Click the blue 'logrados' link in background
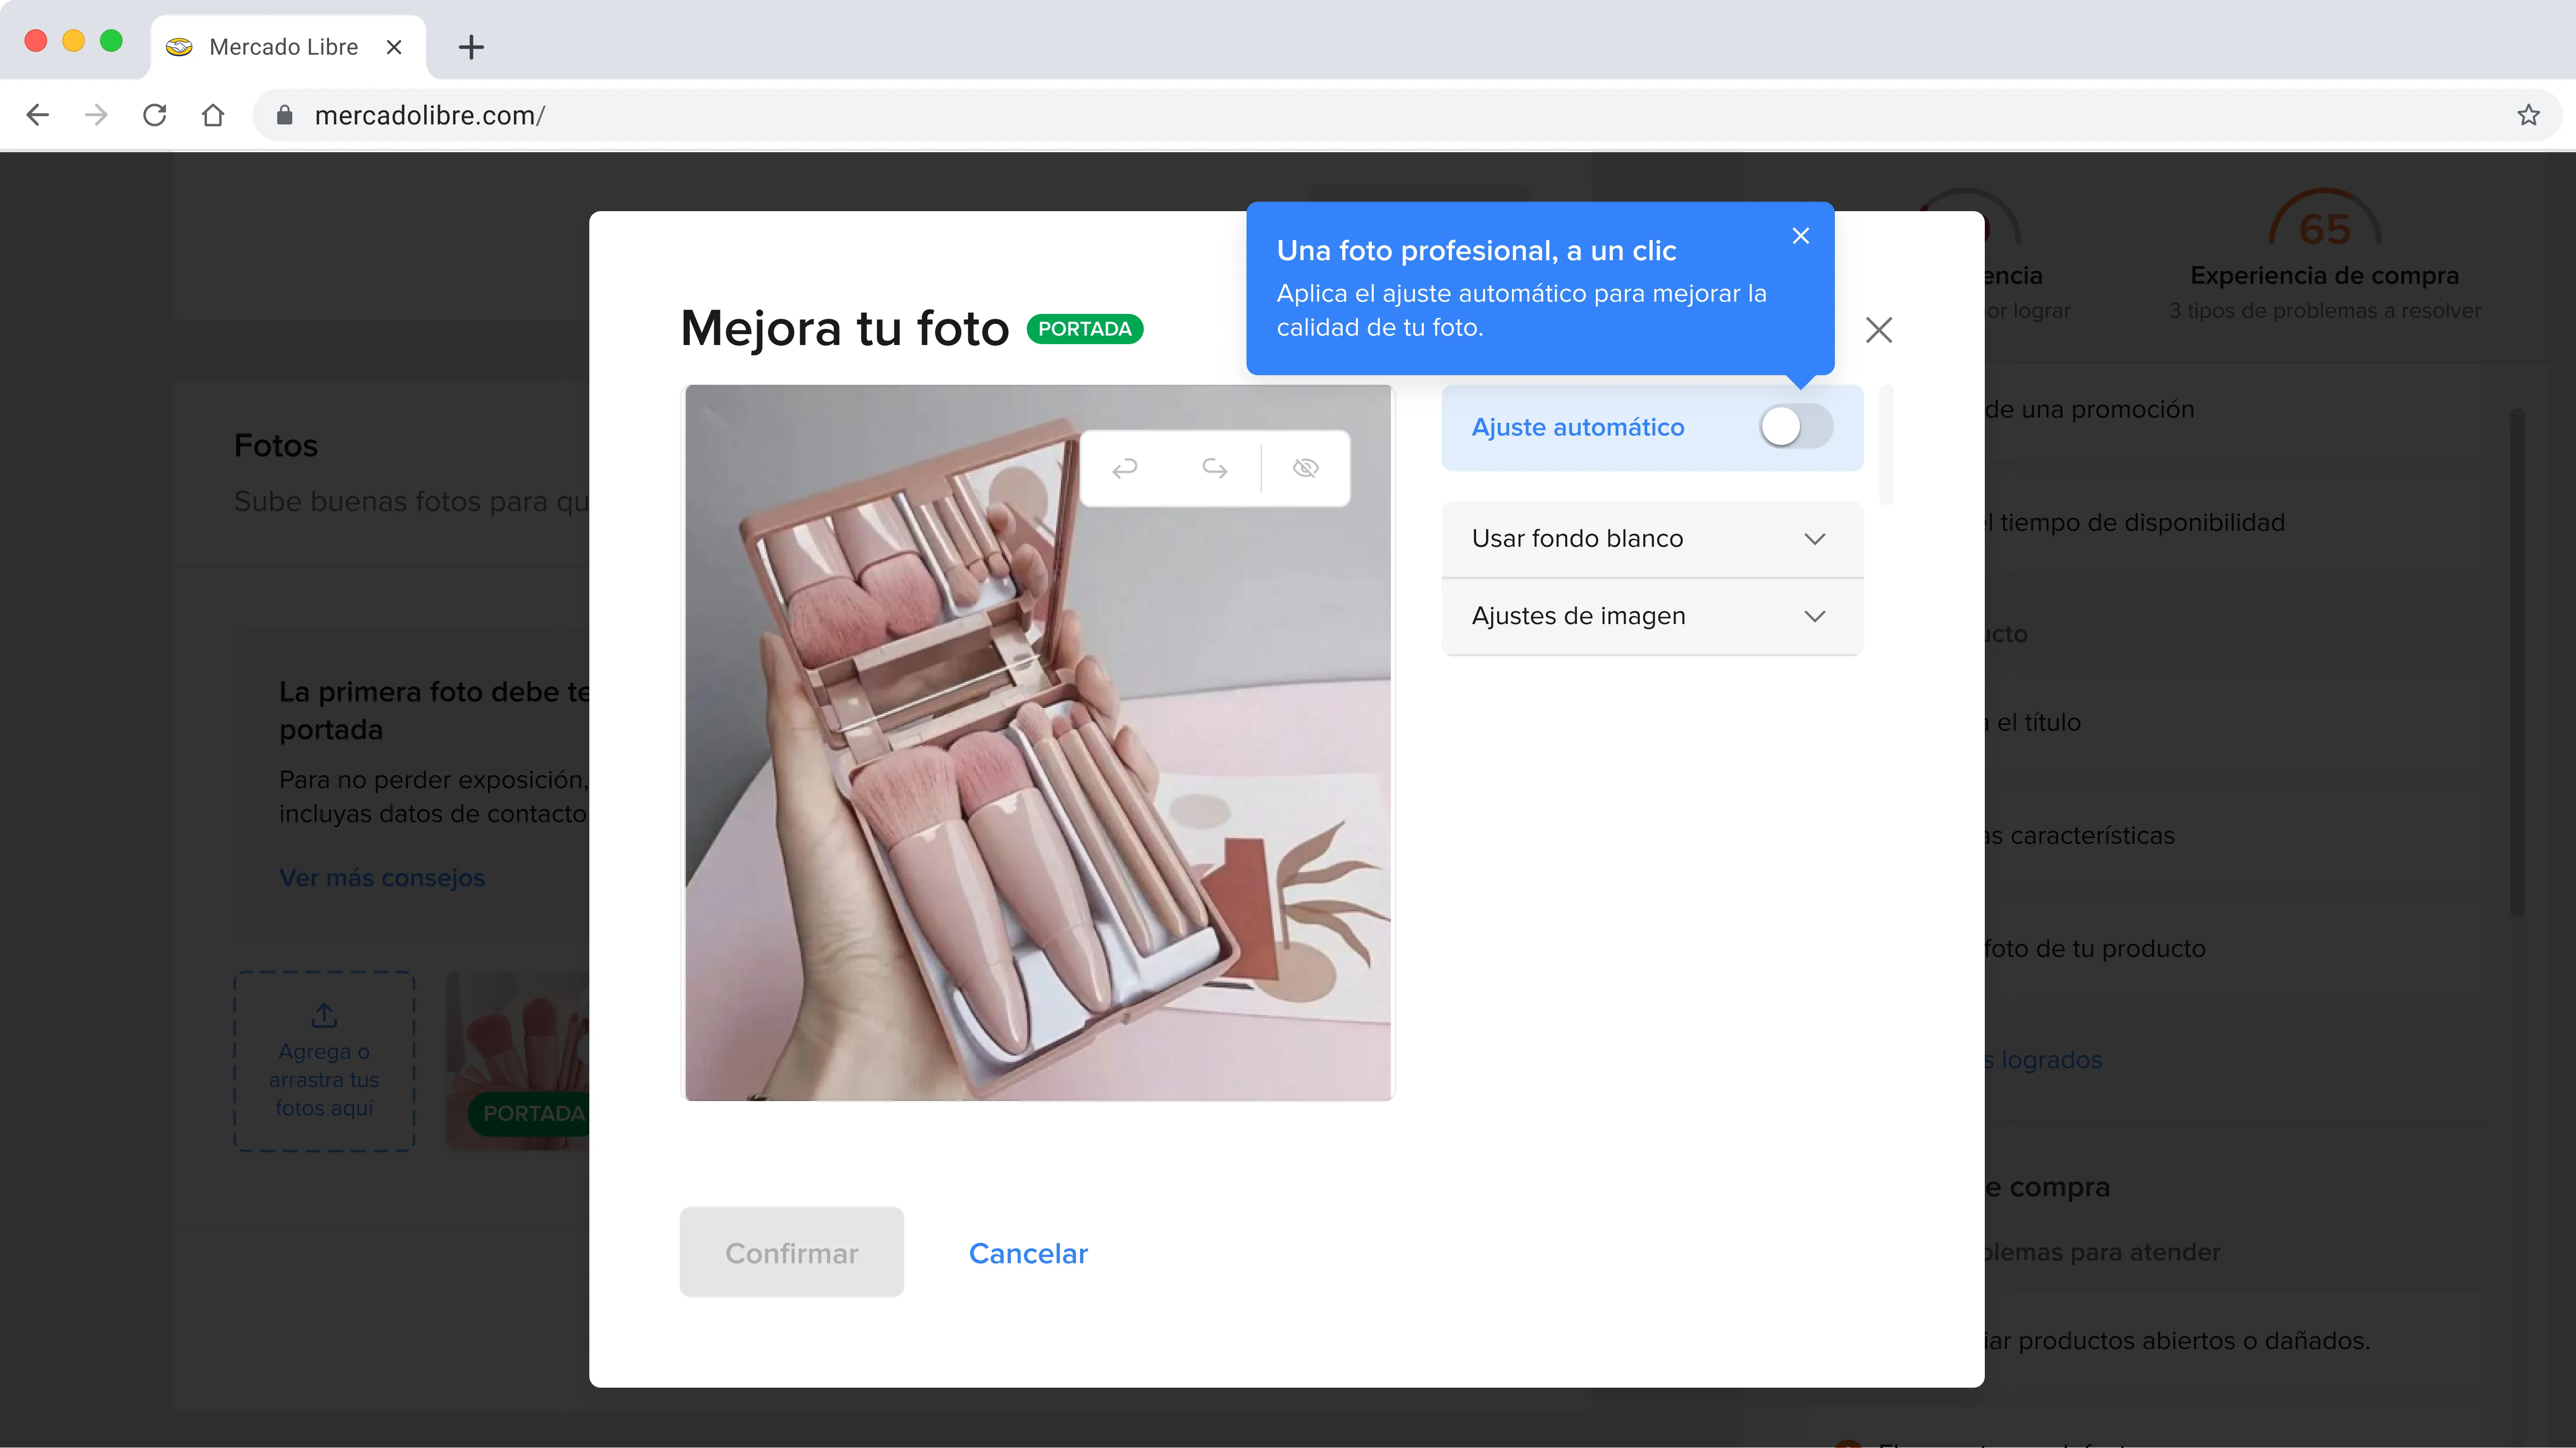This screenshot has height=1448, width=2576. [x=2044, y=1060]
